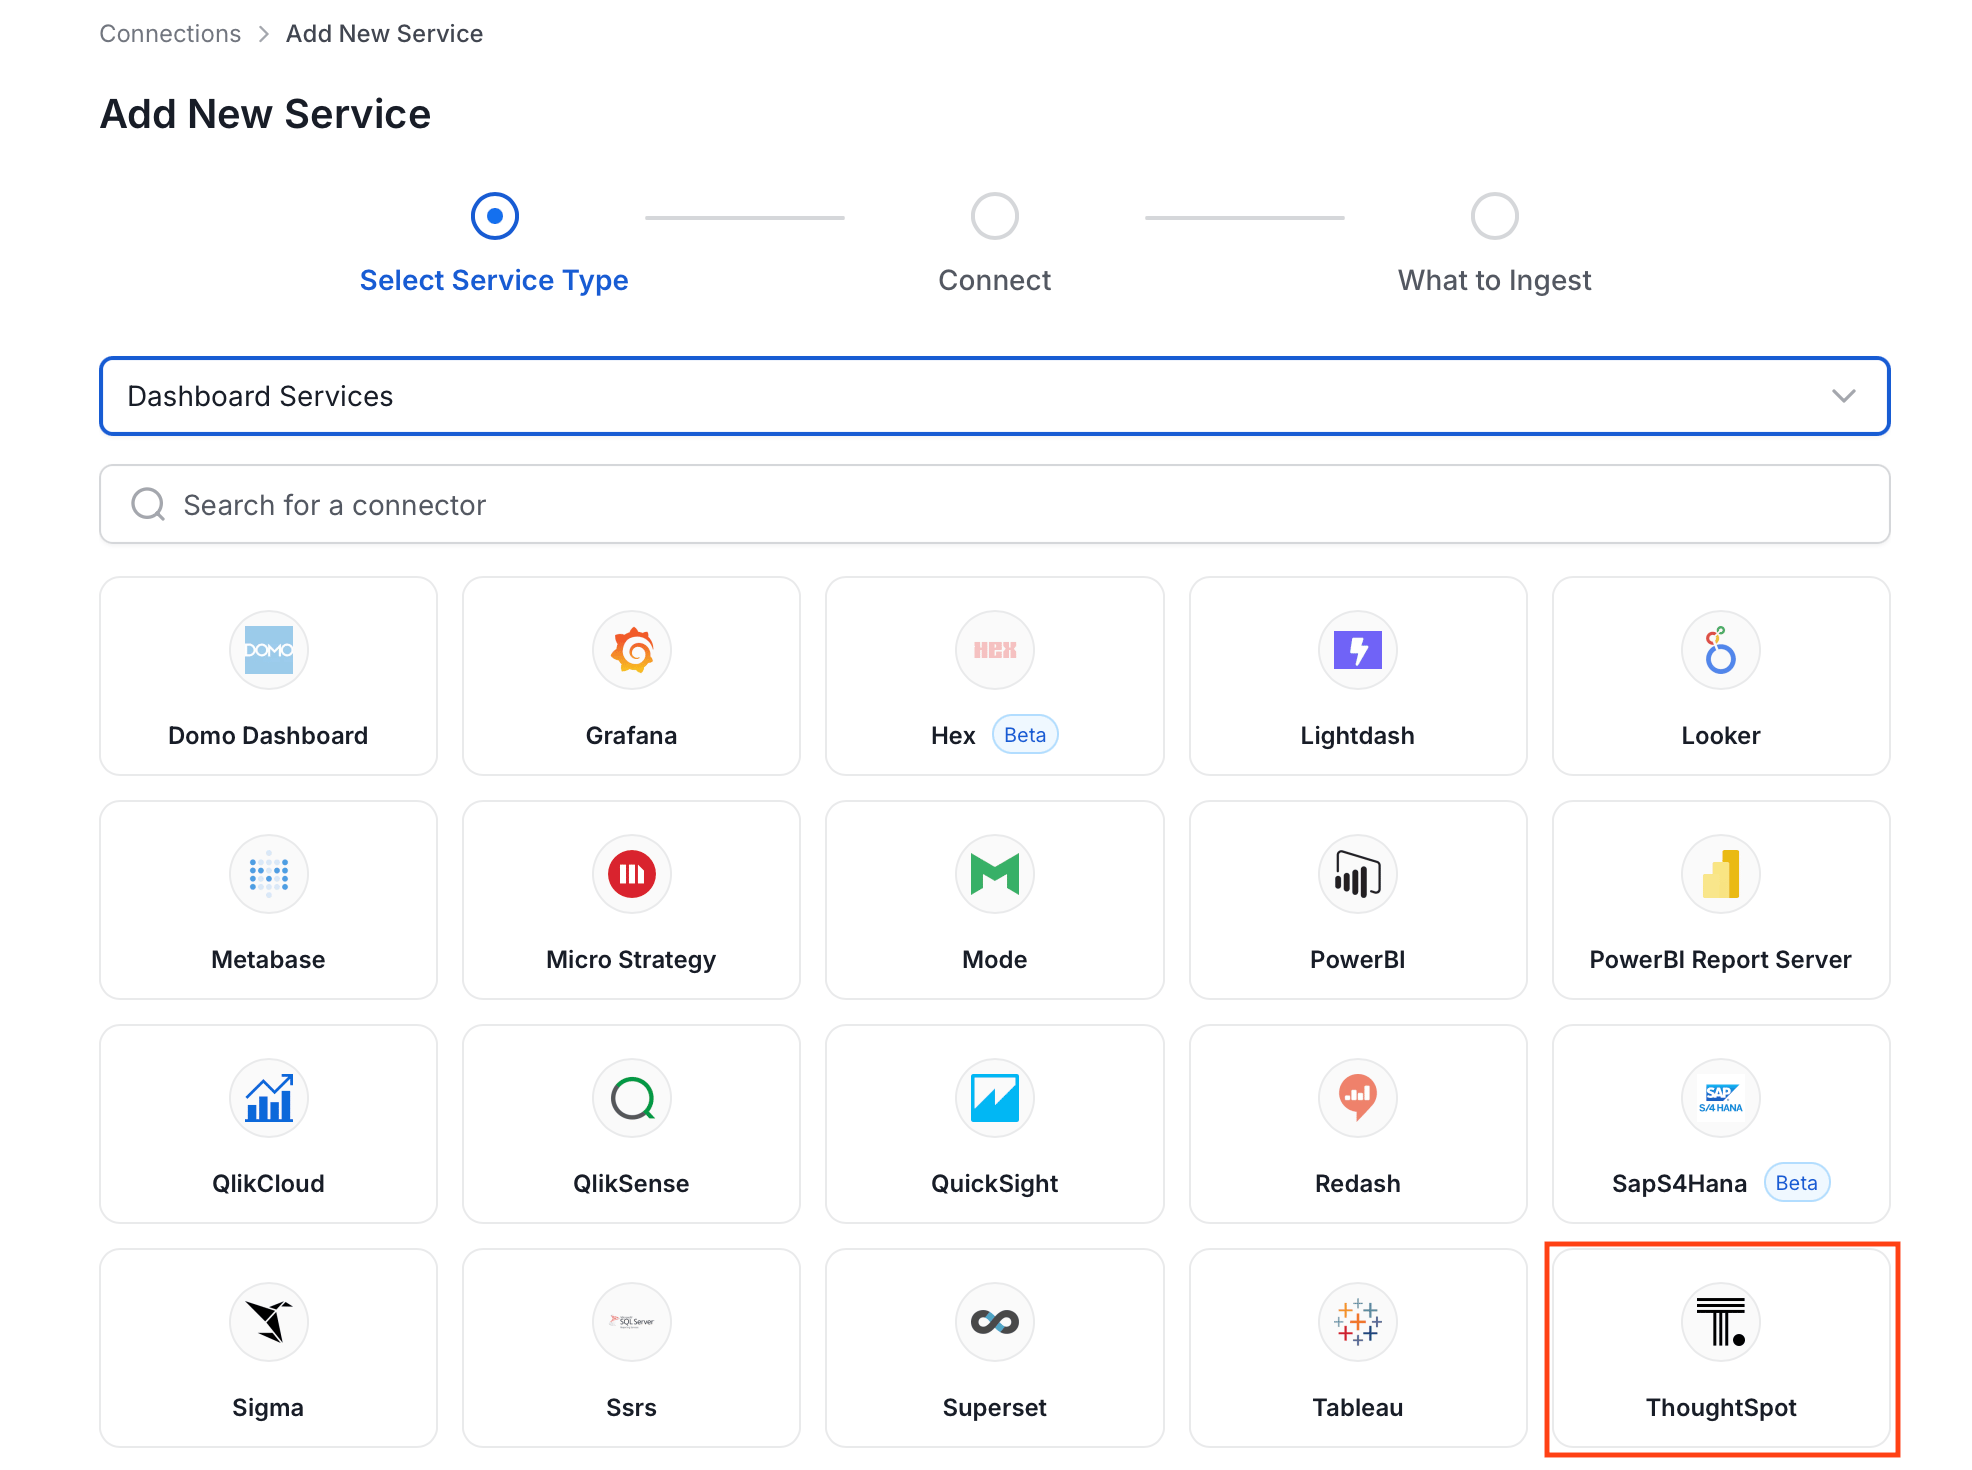Click the Metabase card label
Screen dimensions: 1972x1470
click(x=268, y=960)
